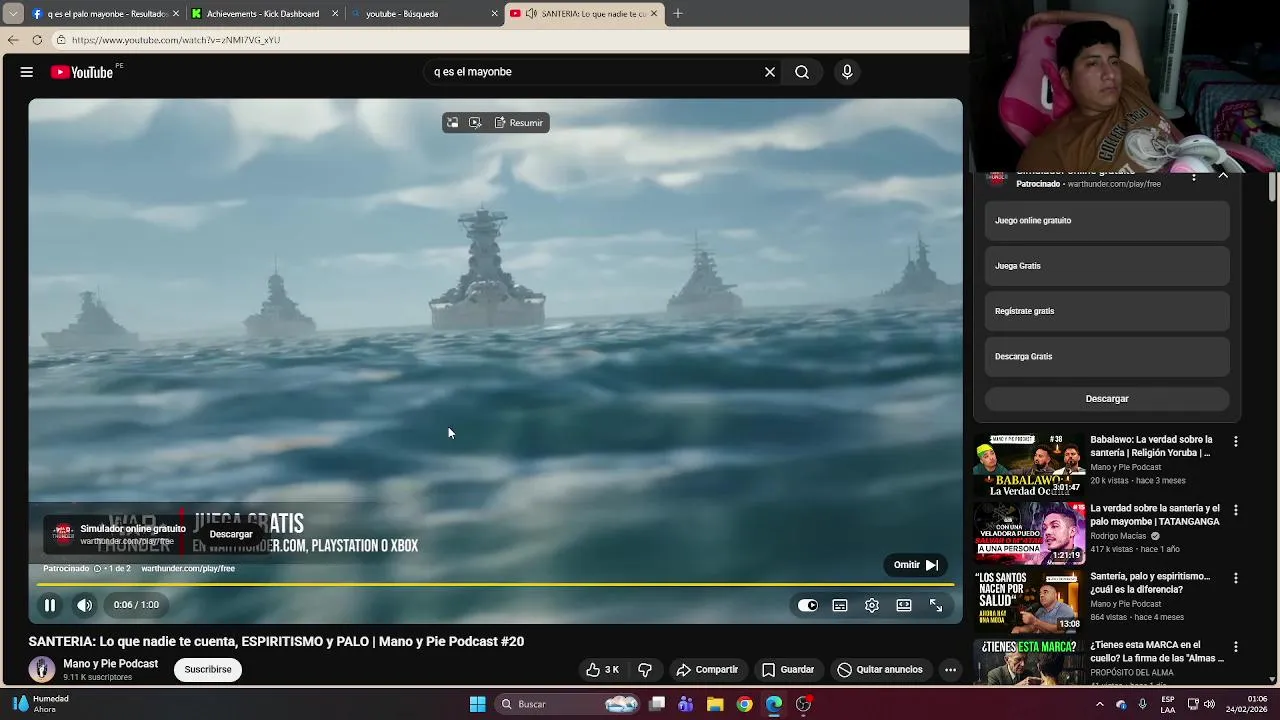Click the Edge video enhance overlay icon

click(475, 123)
